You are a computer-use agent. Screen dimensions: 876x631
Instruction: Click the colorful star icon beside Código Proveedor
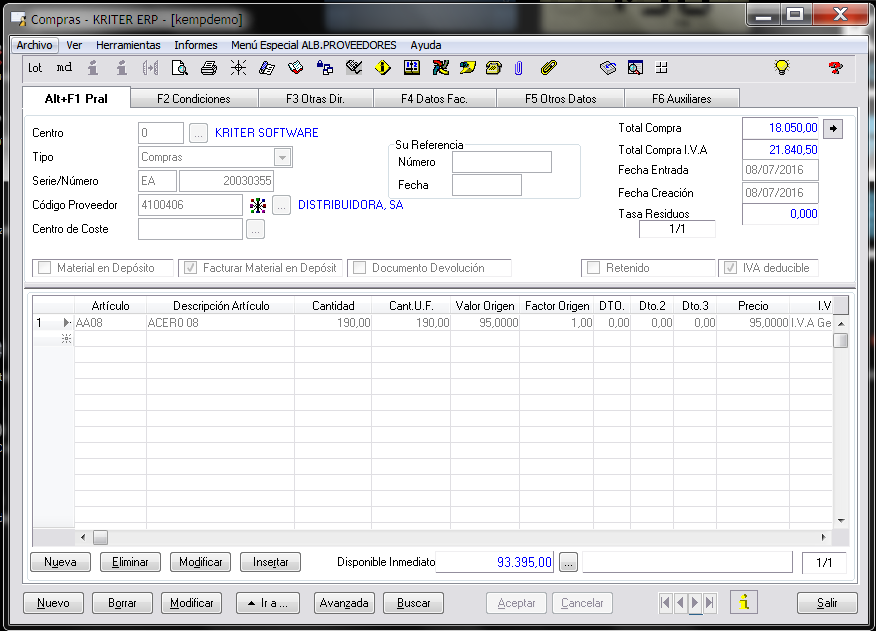(x=258, y=205)
